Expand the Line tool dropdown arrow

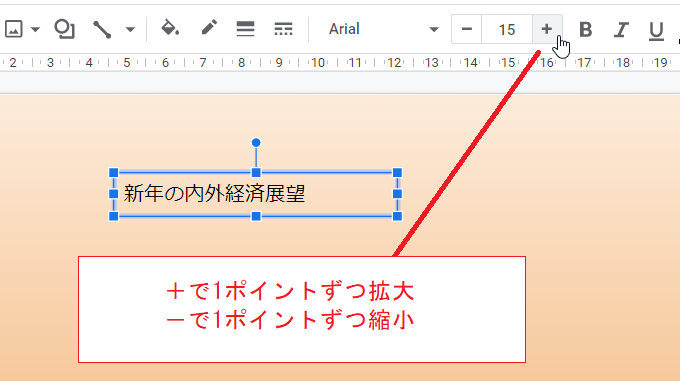[x=130, y=30]
